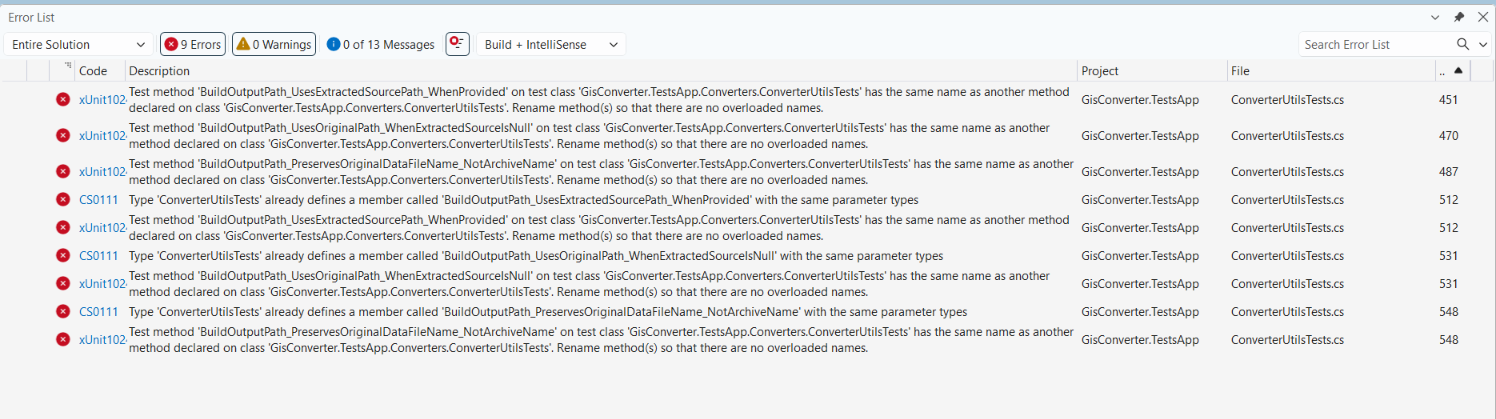Click the red error icon for line 470 row
The image size is (1496, 419).
coord(63,136)
